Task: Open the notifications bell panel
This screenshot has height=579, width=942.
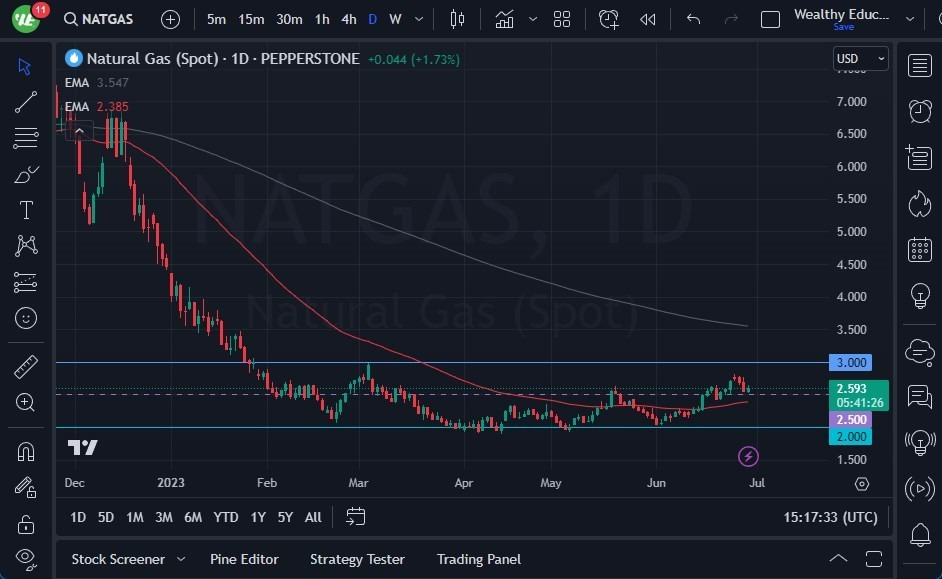Action: (920, 535)
